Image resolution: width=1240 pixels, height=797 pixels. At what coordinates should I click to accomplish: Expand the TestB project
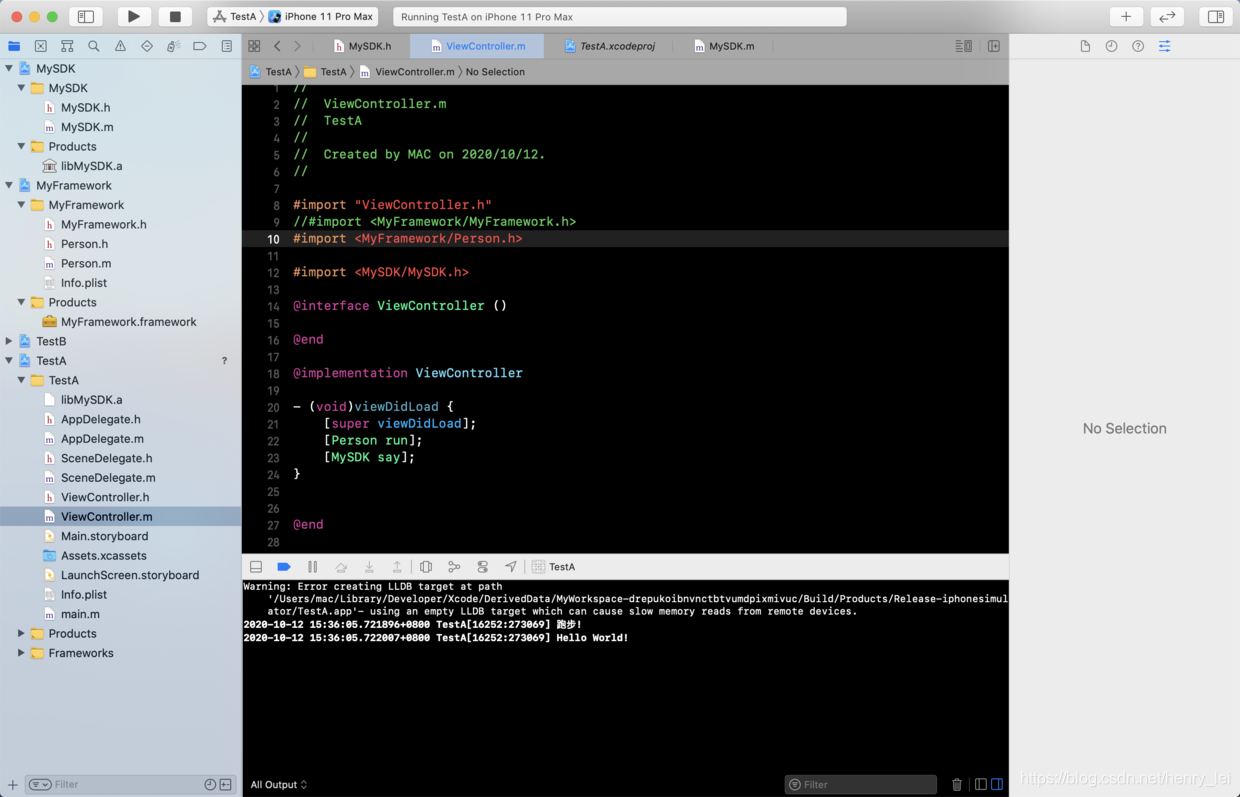point(9,341)
